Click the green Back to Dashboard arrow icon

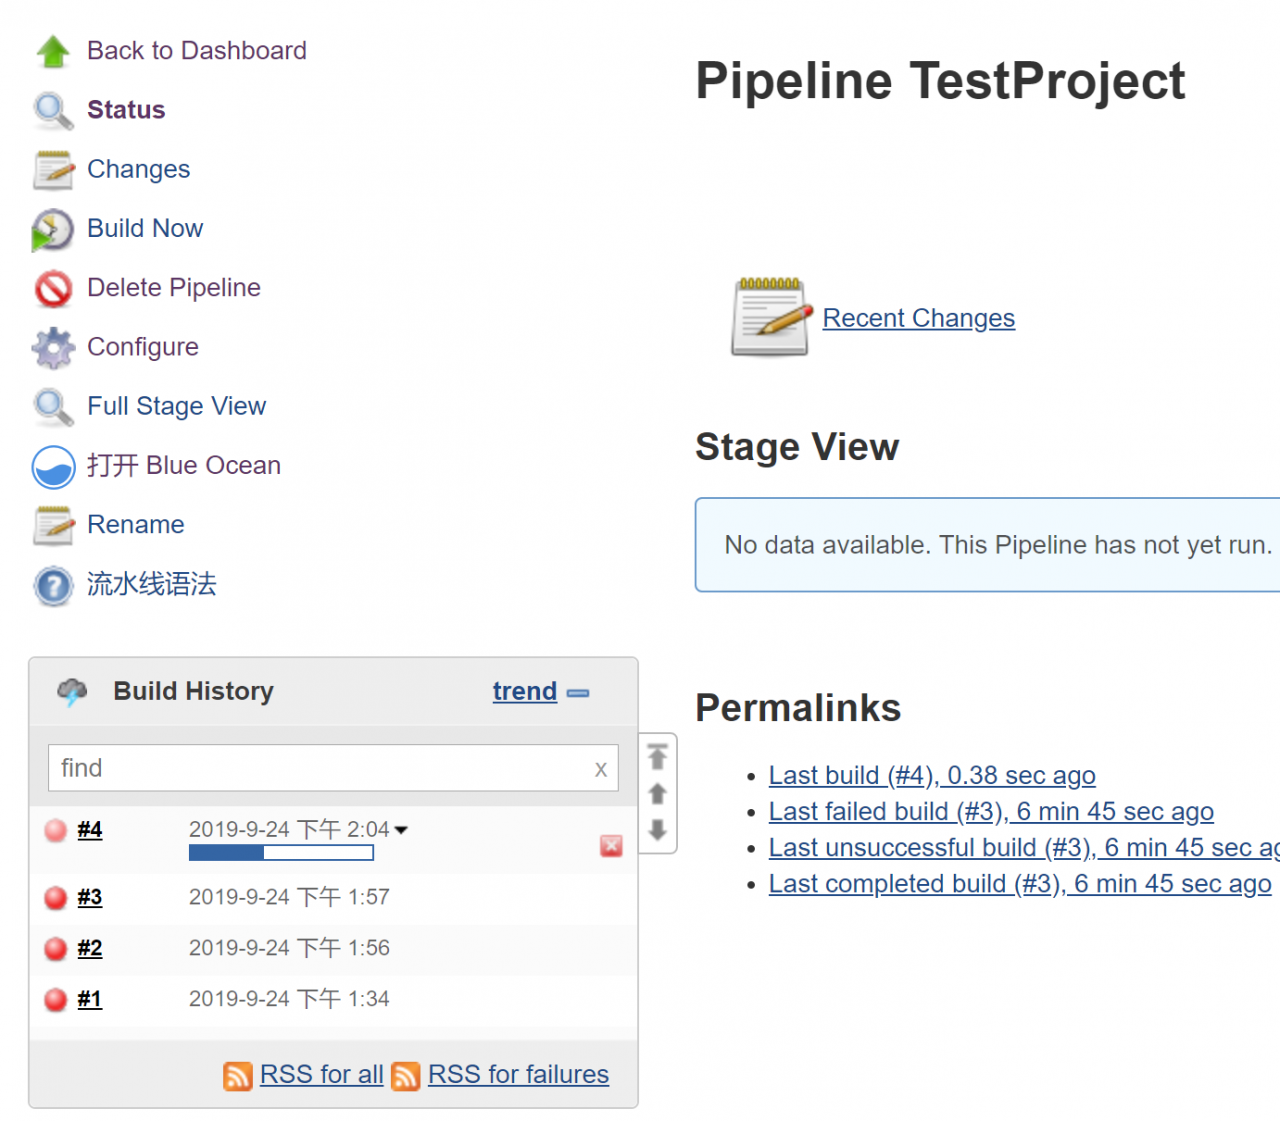click(53, 51)
